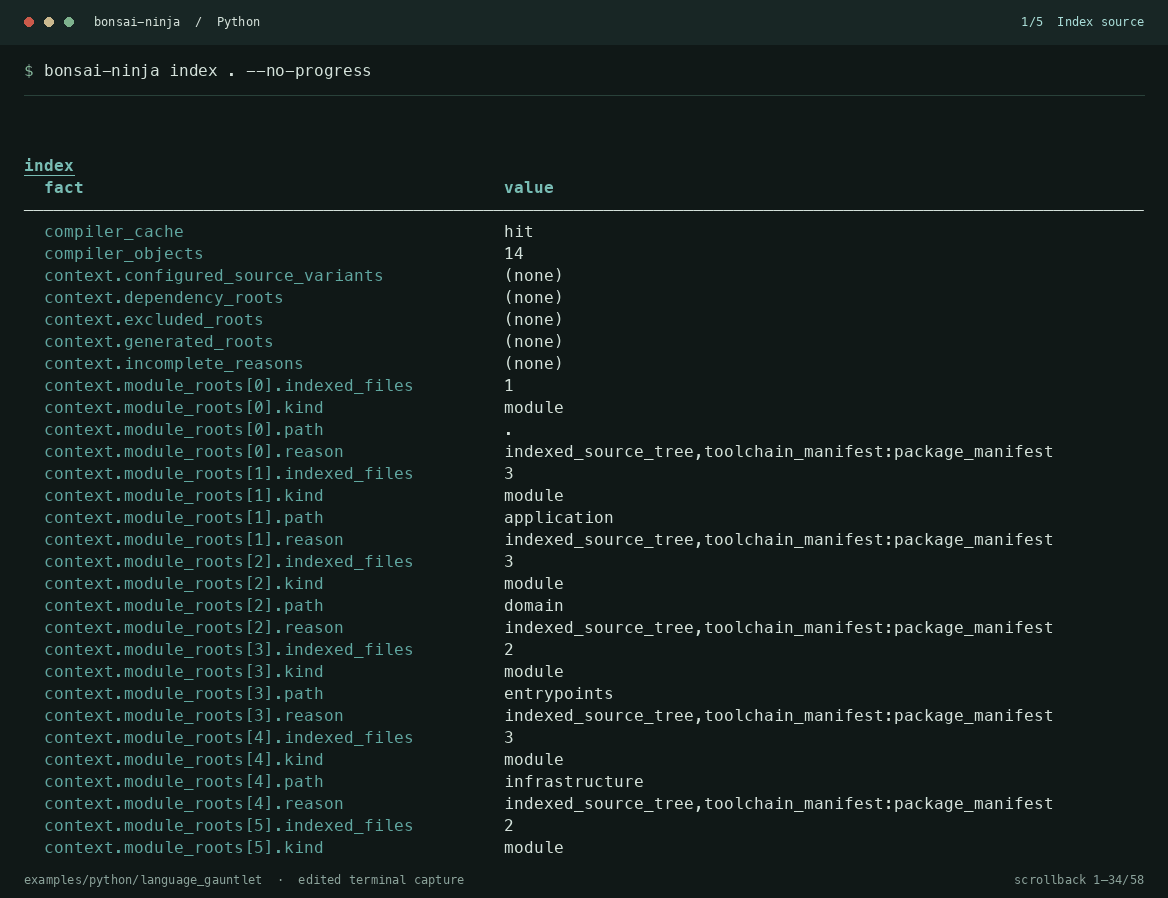The width and height of the screenshot is (1168, 898).
Task: Click the 1/5 step counter
Action: click(1032, 22)
